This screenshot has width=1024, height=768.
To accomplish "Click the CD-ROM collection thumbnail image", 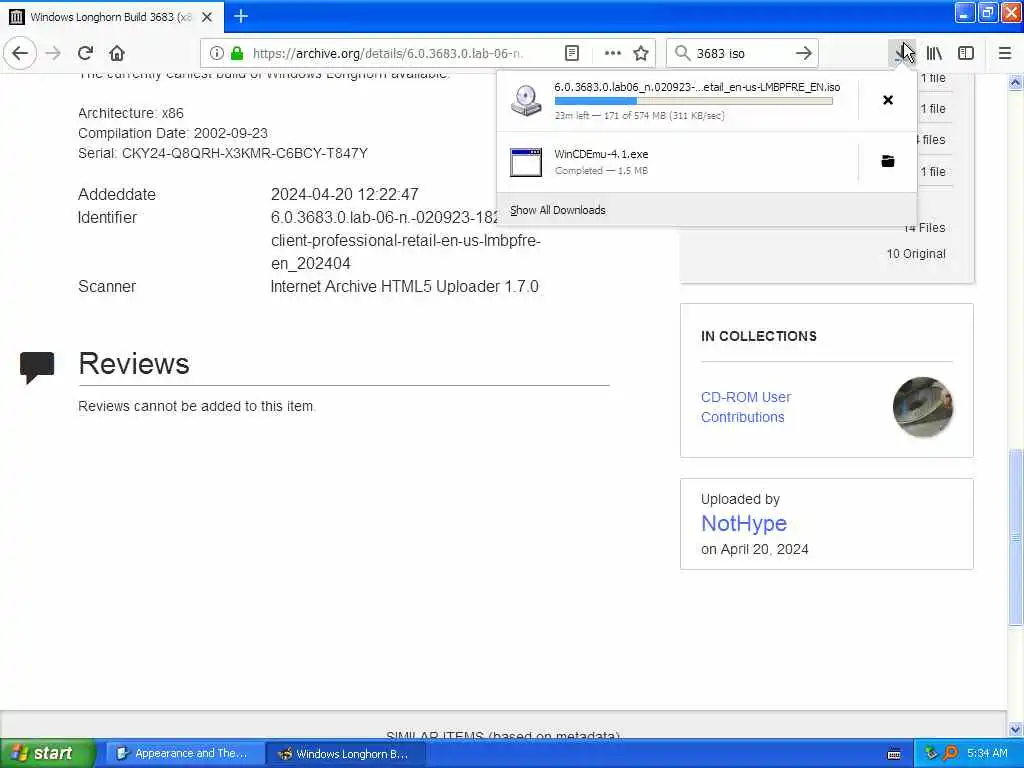I will coord(923,407).
